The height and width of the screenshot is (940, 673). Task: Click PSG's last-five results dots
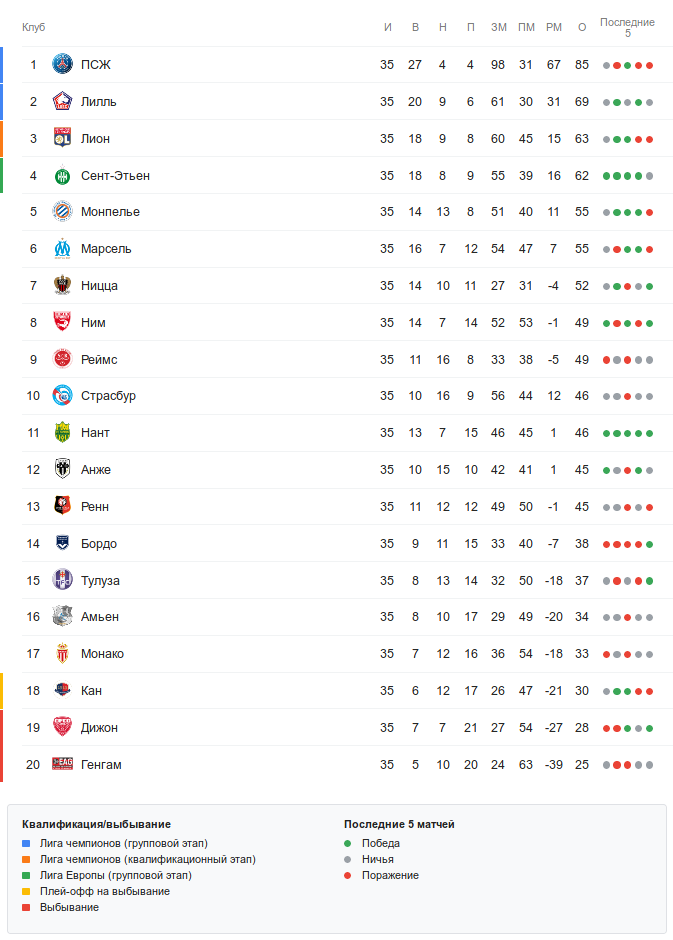[x=627, y=65]
